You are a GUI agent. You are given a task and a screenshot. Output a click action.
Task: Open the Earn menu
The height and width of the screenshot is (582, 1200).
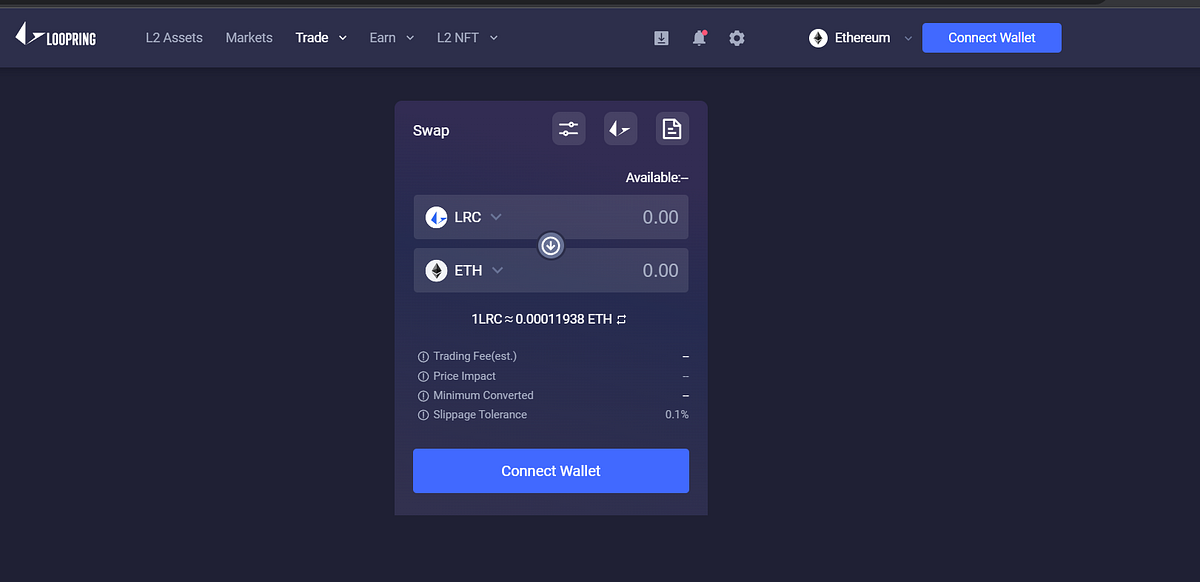click(390, 37)
